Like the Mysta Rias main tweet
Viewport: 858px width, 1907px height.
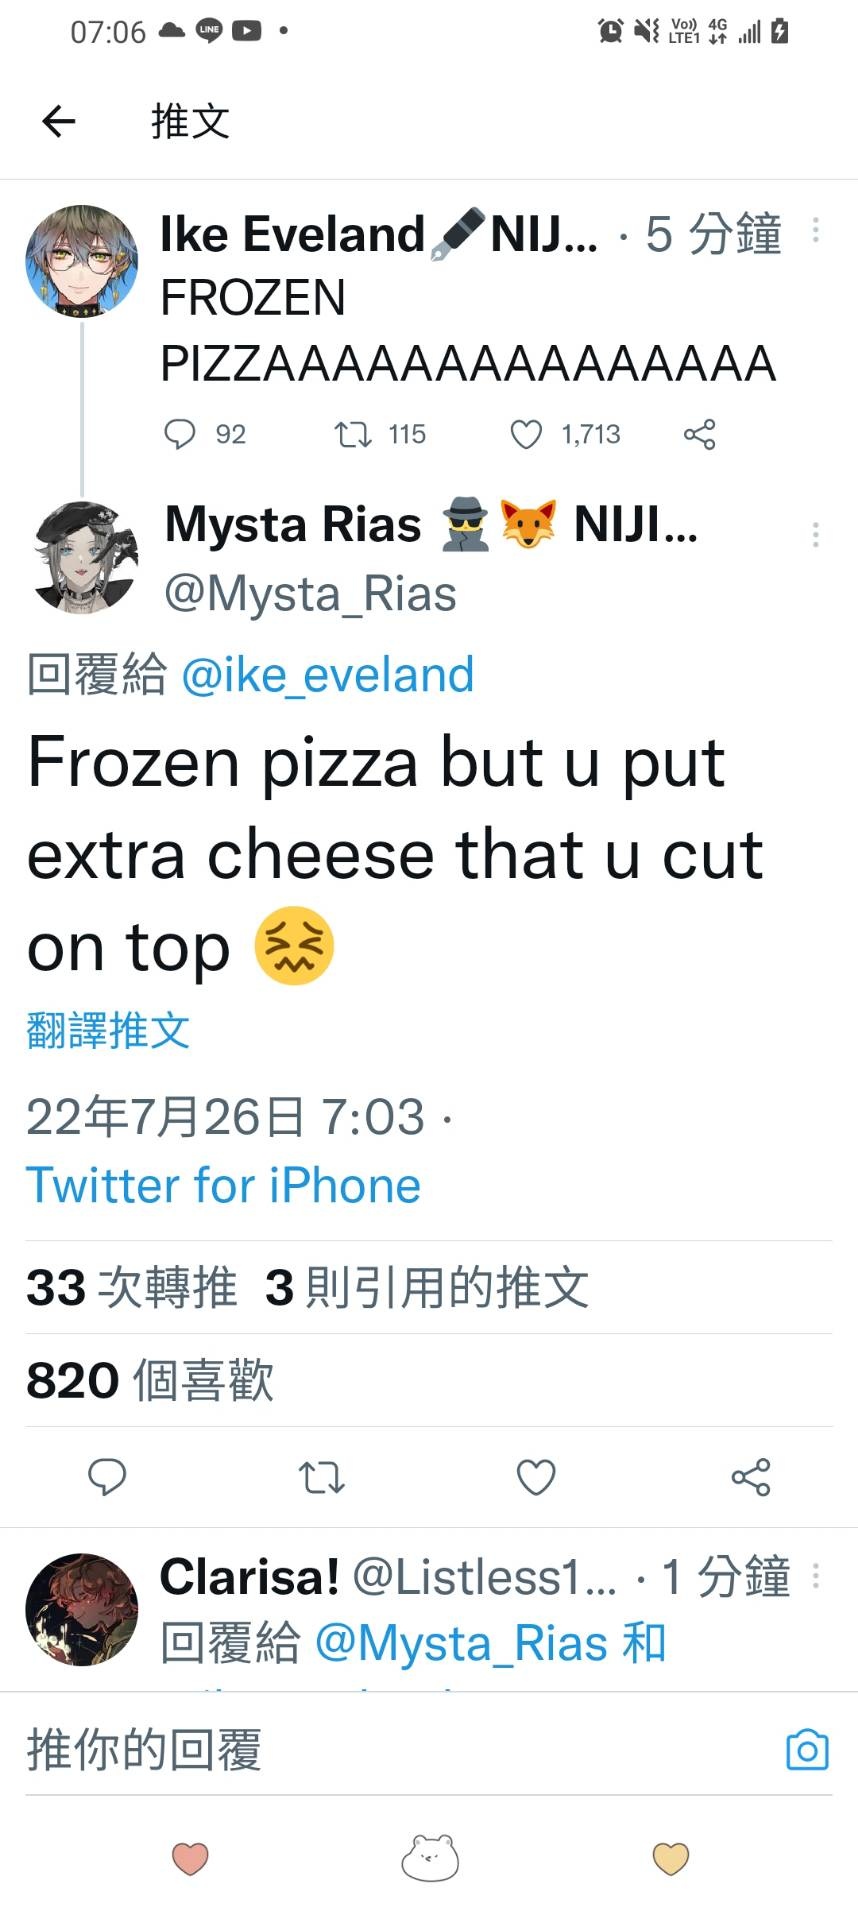click(536, 1477)
